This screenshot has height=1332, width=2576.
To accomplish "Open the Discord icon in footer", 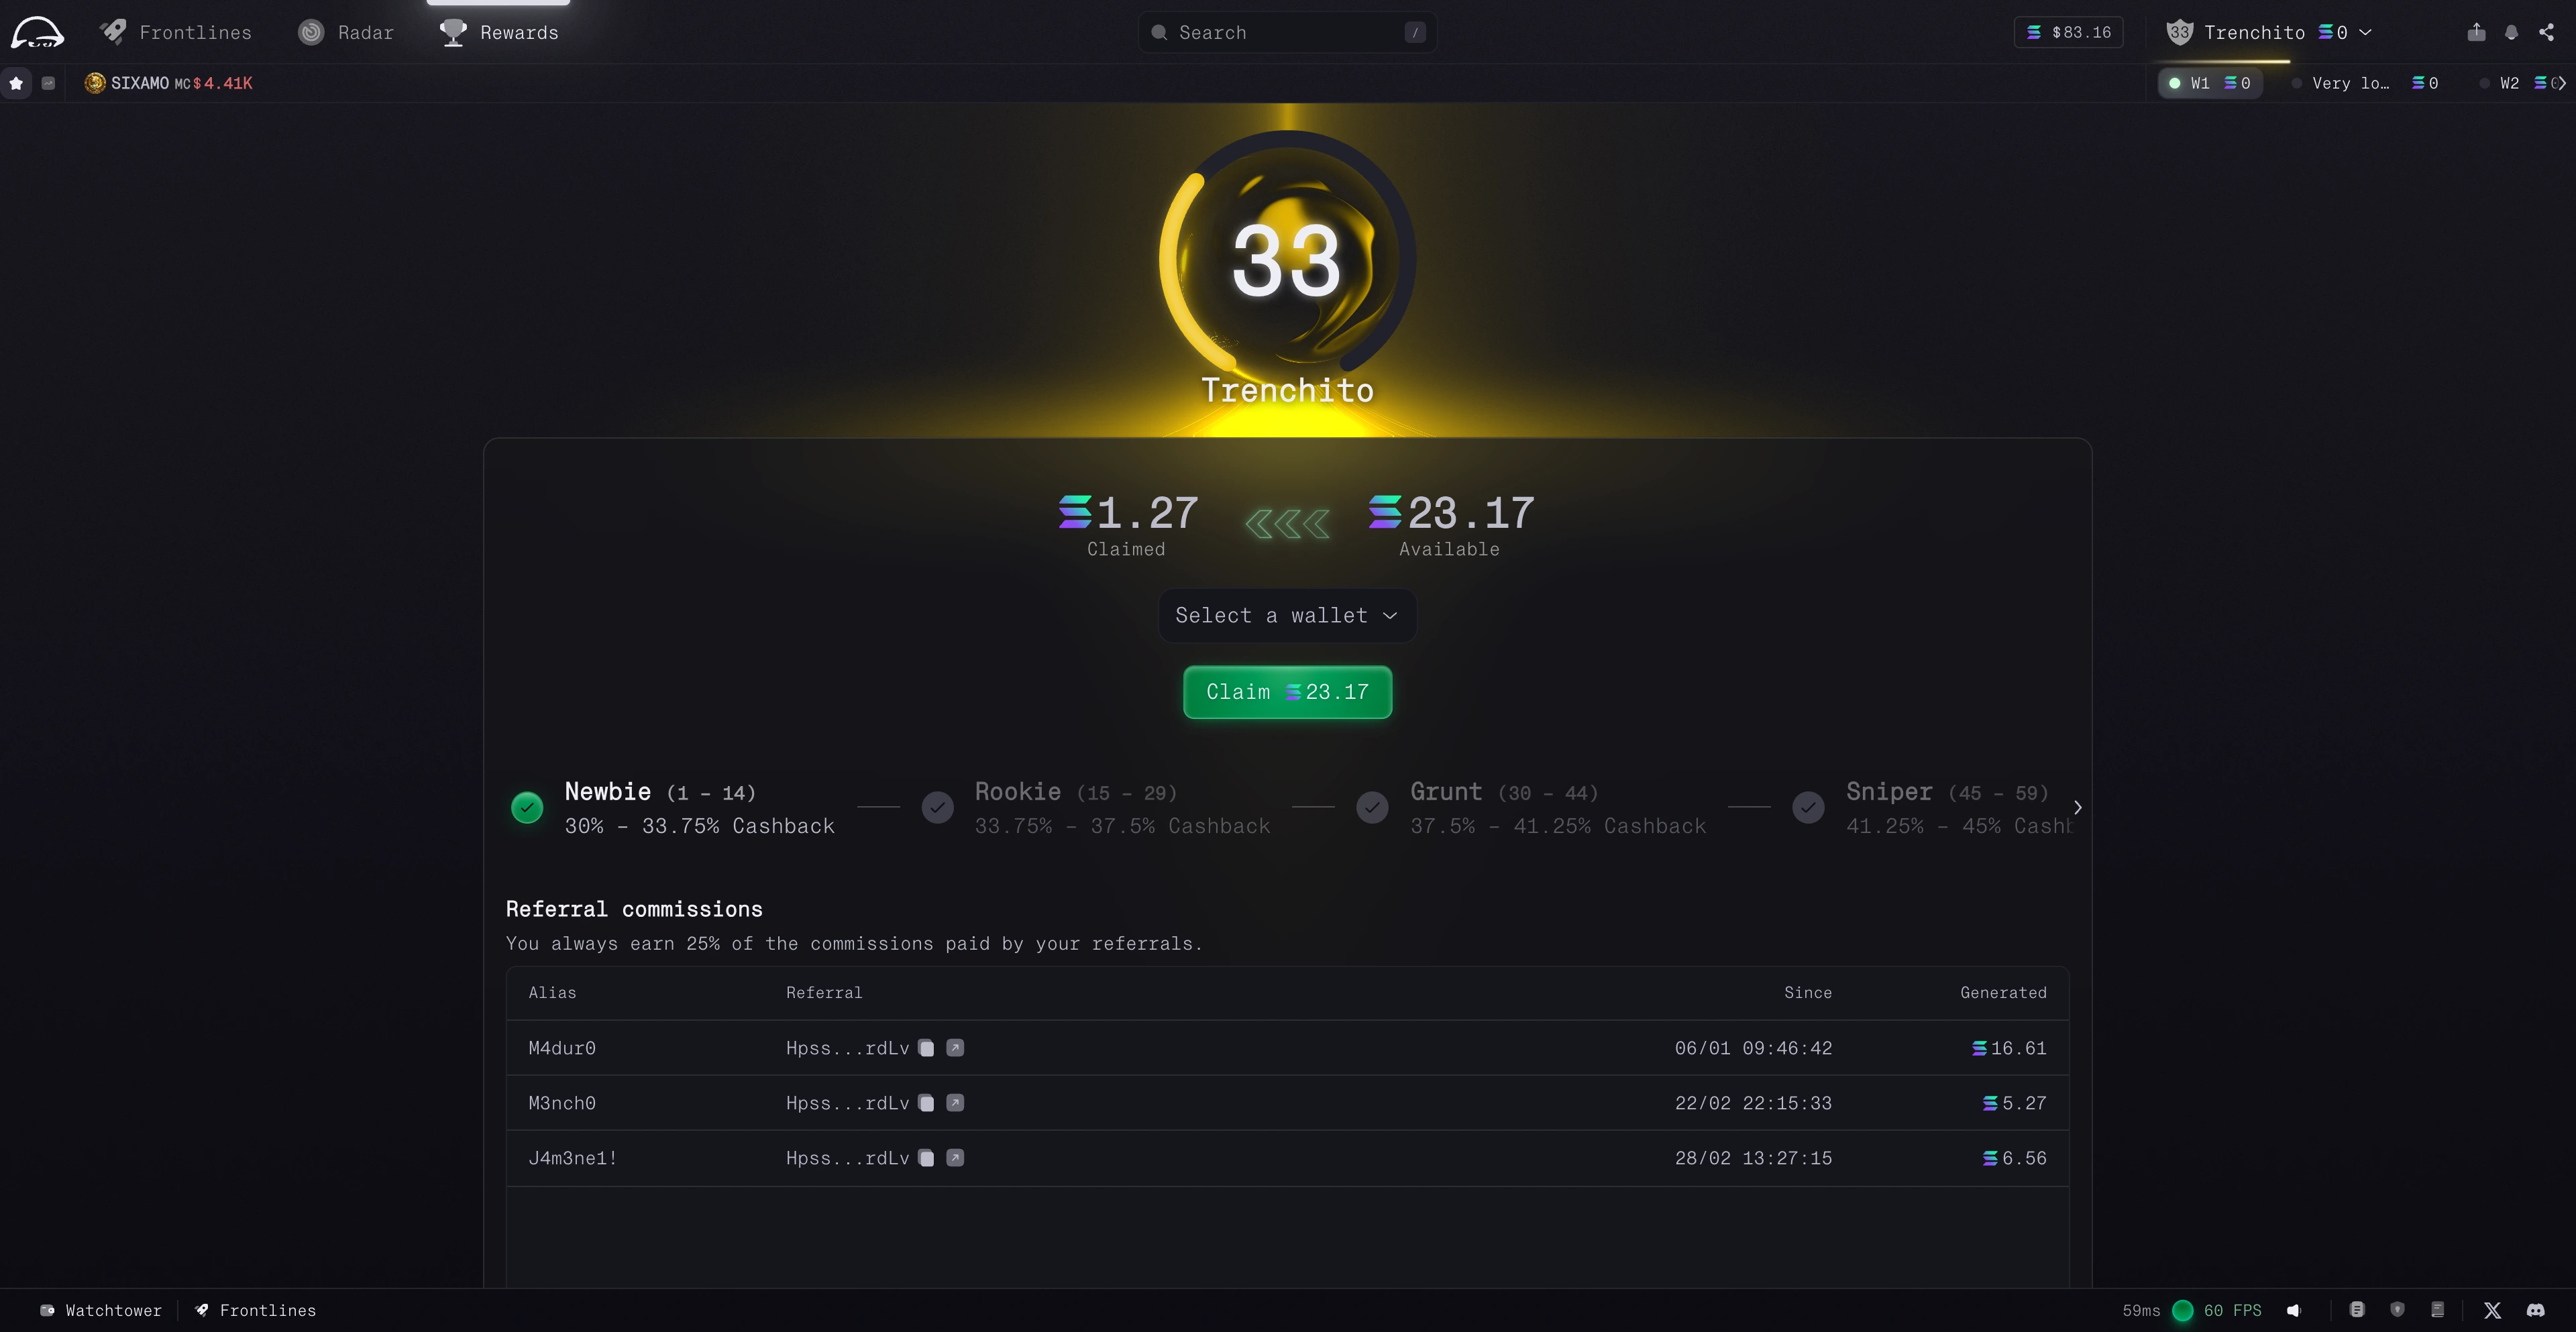I will [2535, 1310].
